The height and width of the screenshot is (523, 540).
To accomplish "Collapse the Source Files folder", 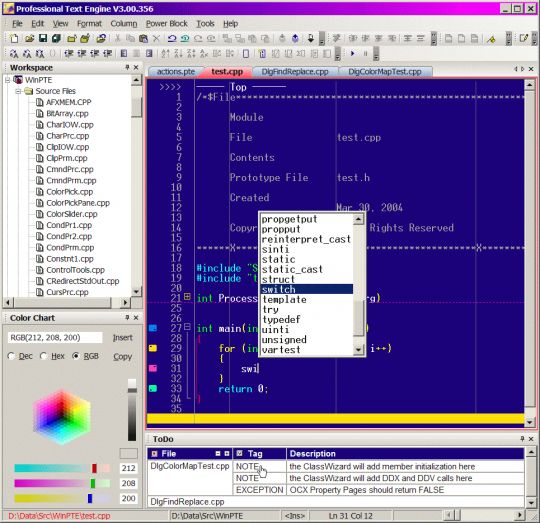I will click(x=18, y=91).
